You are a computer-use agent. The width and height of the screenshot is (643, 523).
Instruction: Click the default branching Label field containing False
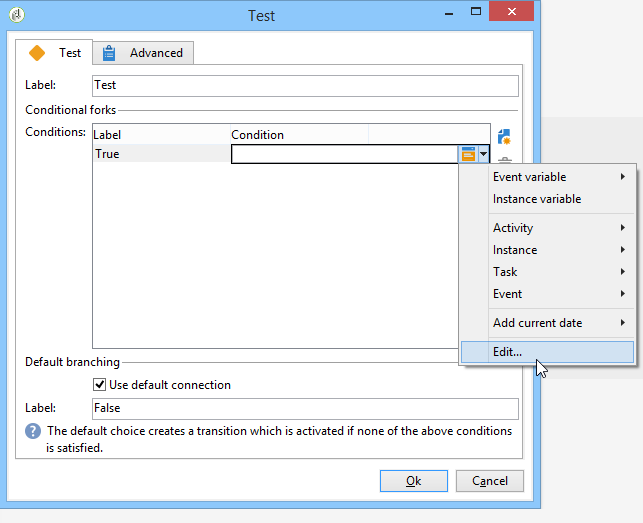coord(306,409)
